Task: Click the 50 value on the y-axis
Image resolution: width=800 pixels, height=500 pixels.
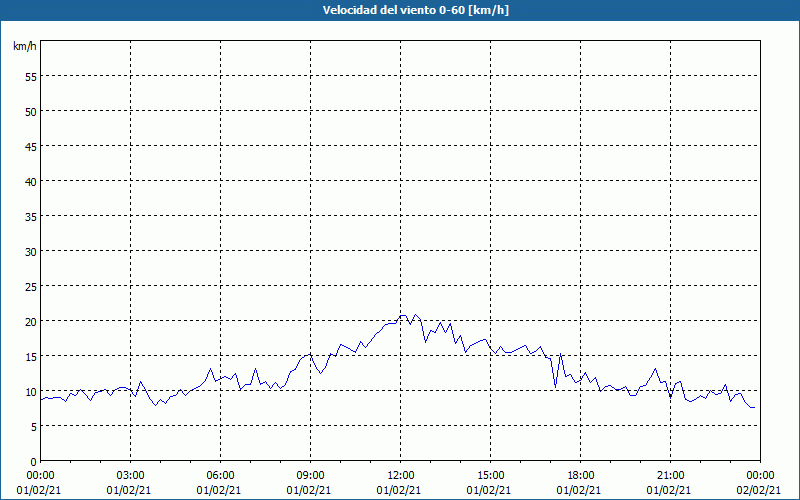Action: [31, 112]
